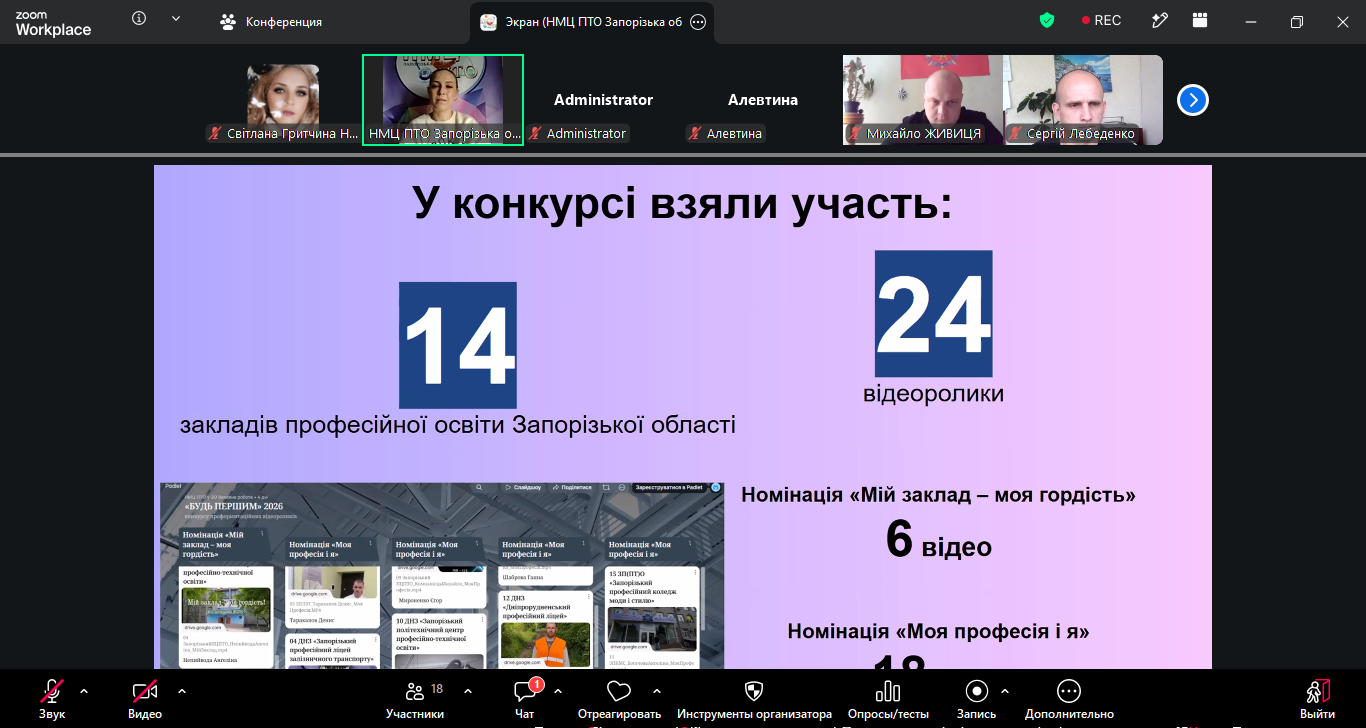1366x728 pixels.
Task: Click Отреагировать heart icon
Action: point(619,698)
